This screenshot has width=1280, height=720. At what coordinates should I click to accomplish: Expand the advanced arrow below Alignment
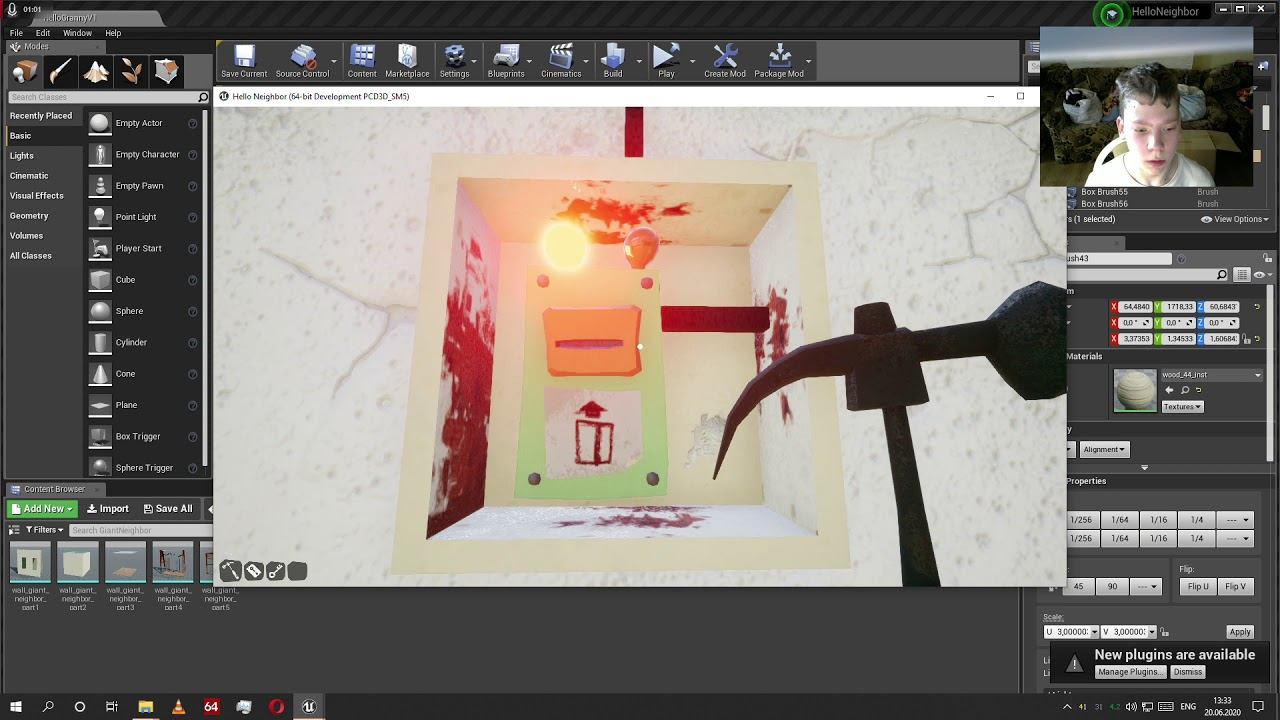click(1144, 468)
